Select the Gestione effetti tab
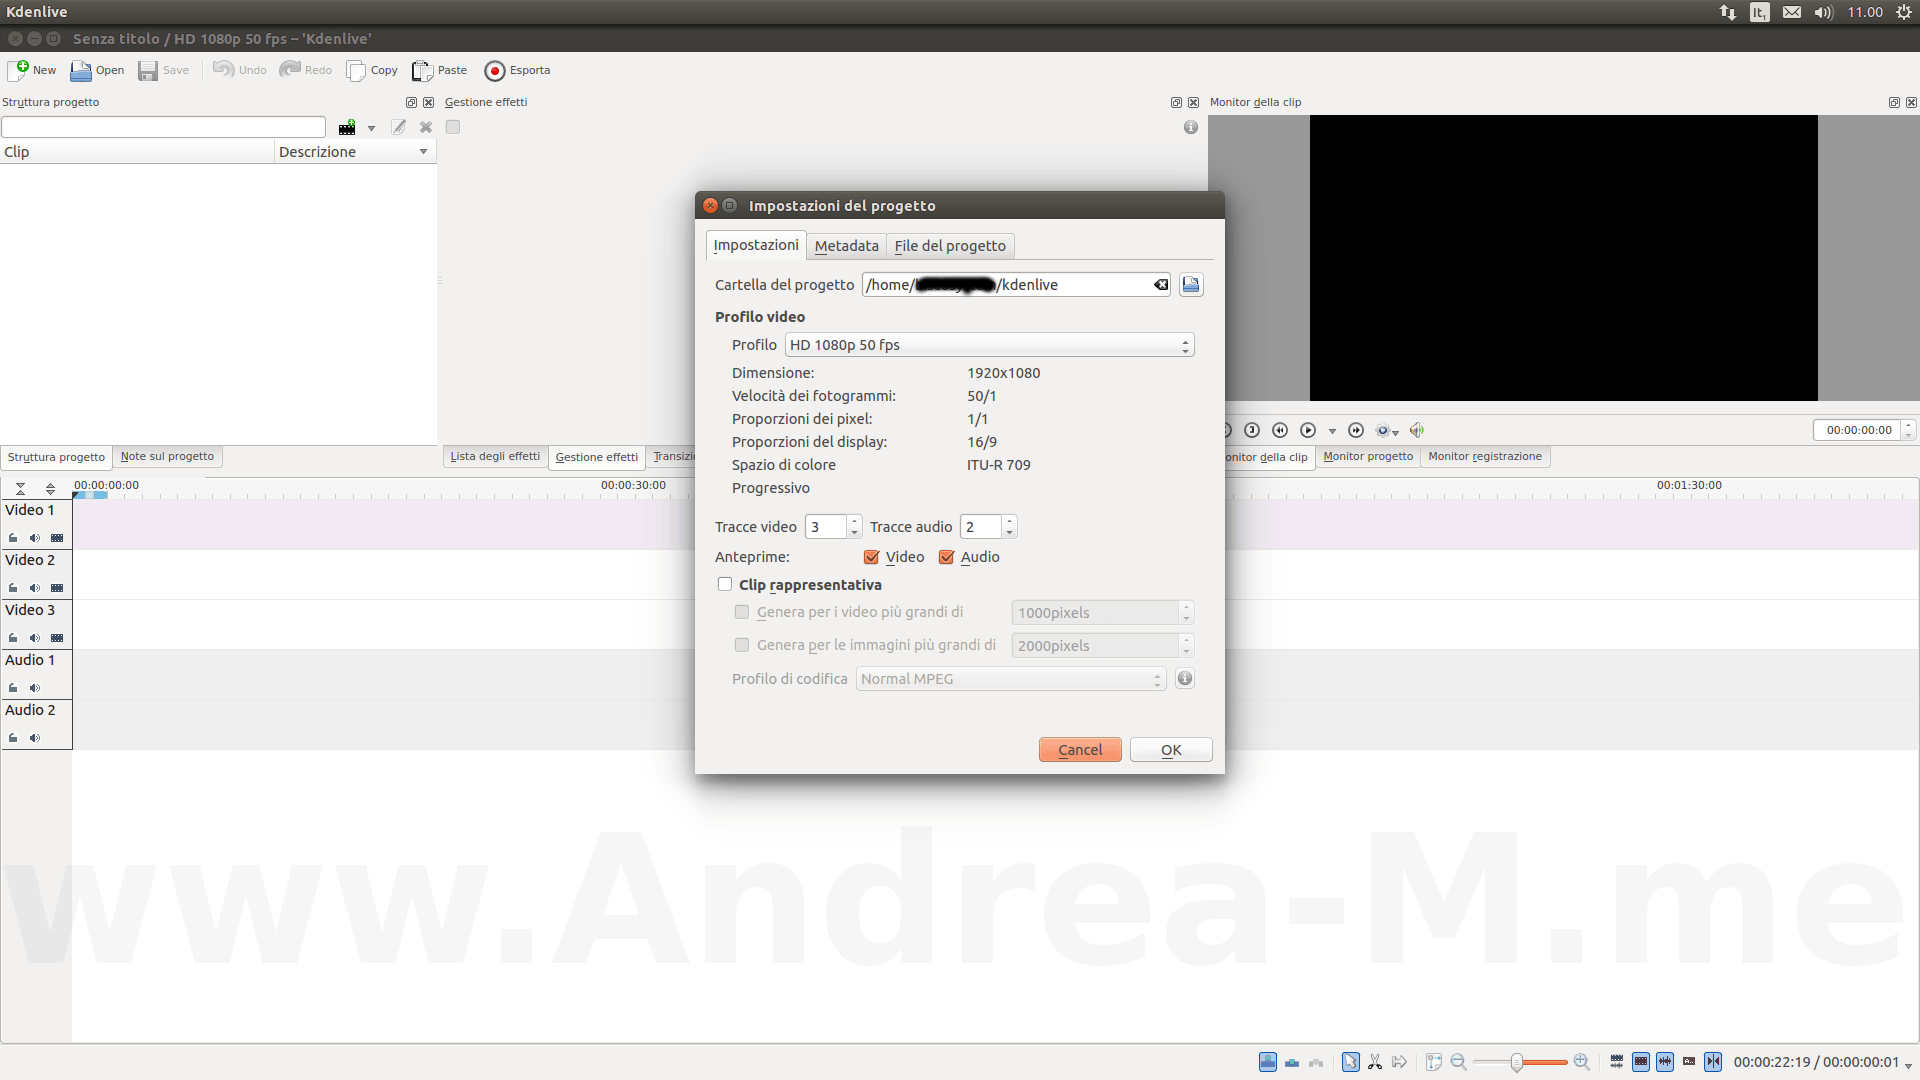Image resolution: width=1920 pixels, height=1080 pixels. [597, 457]
